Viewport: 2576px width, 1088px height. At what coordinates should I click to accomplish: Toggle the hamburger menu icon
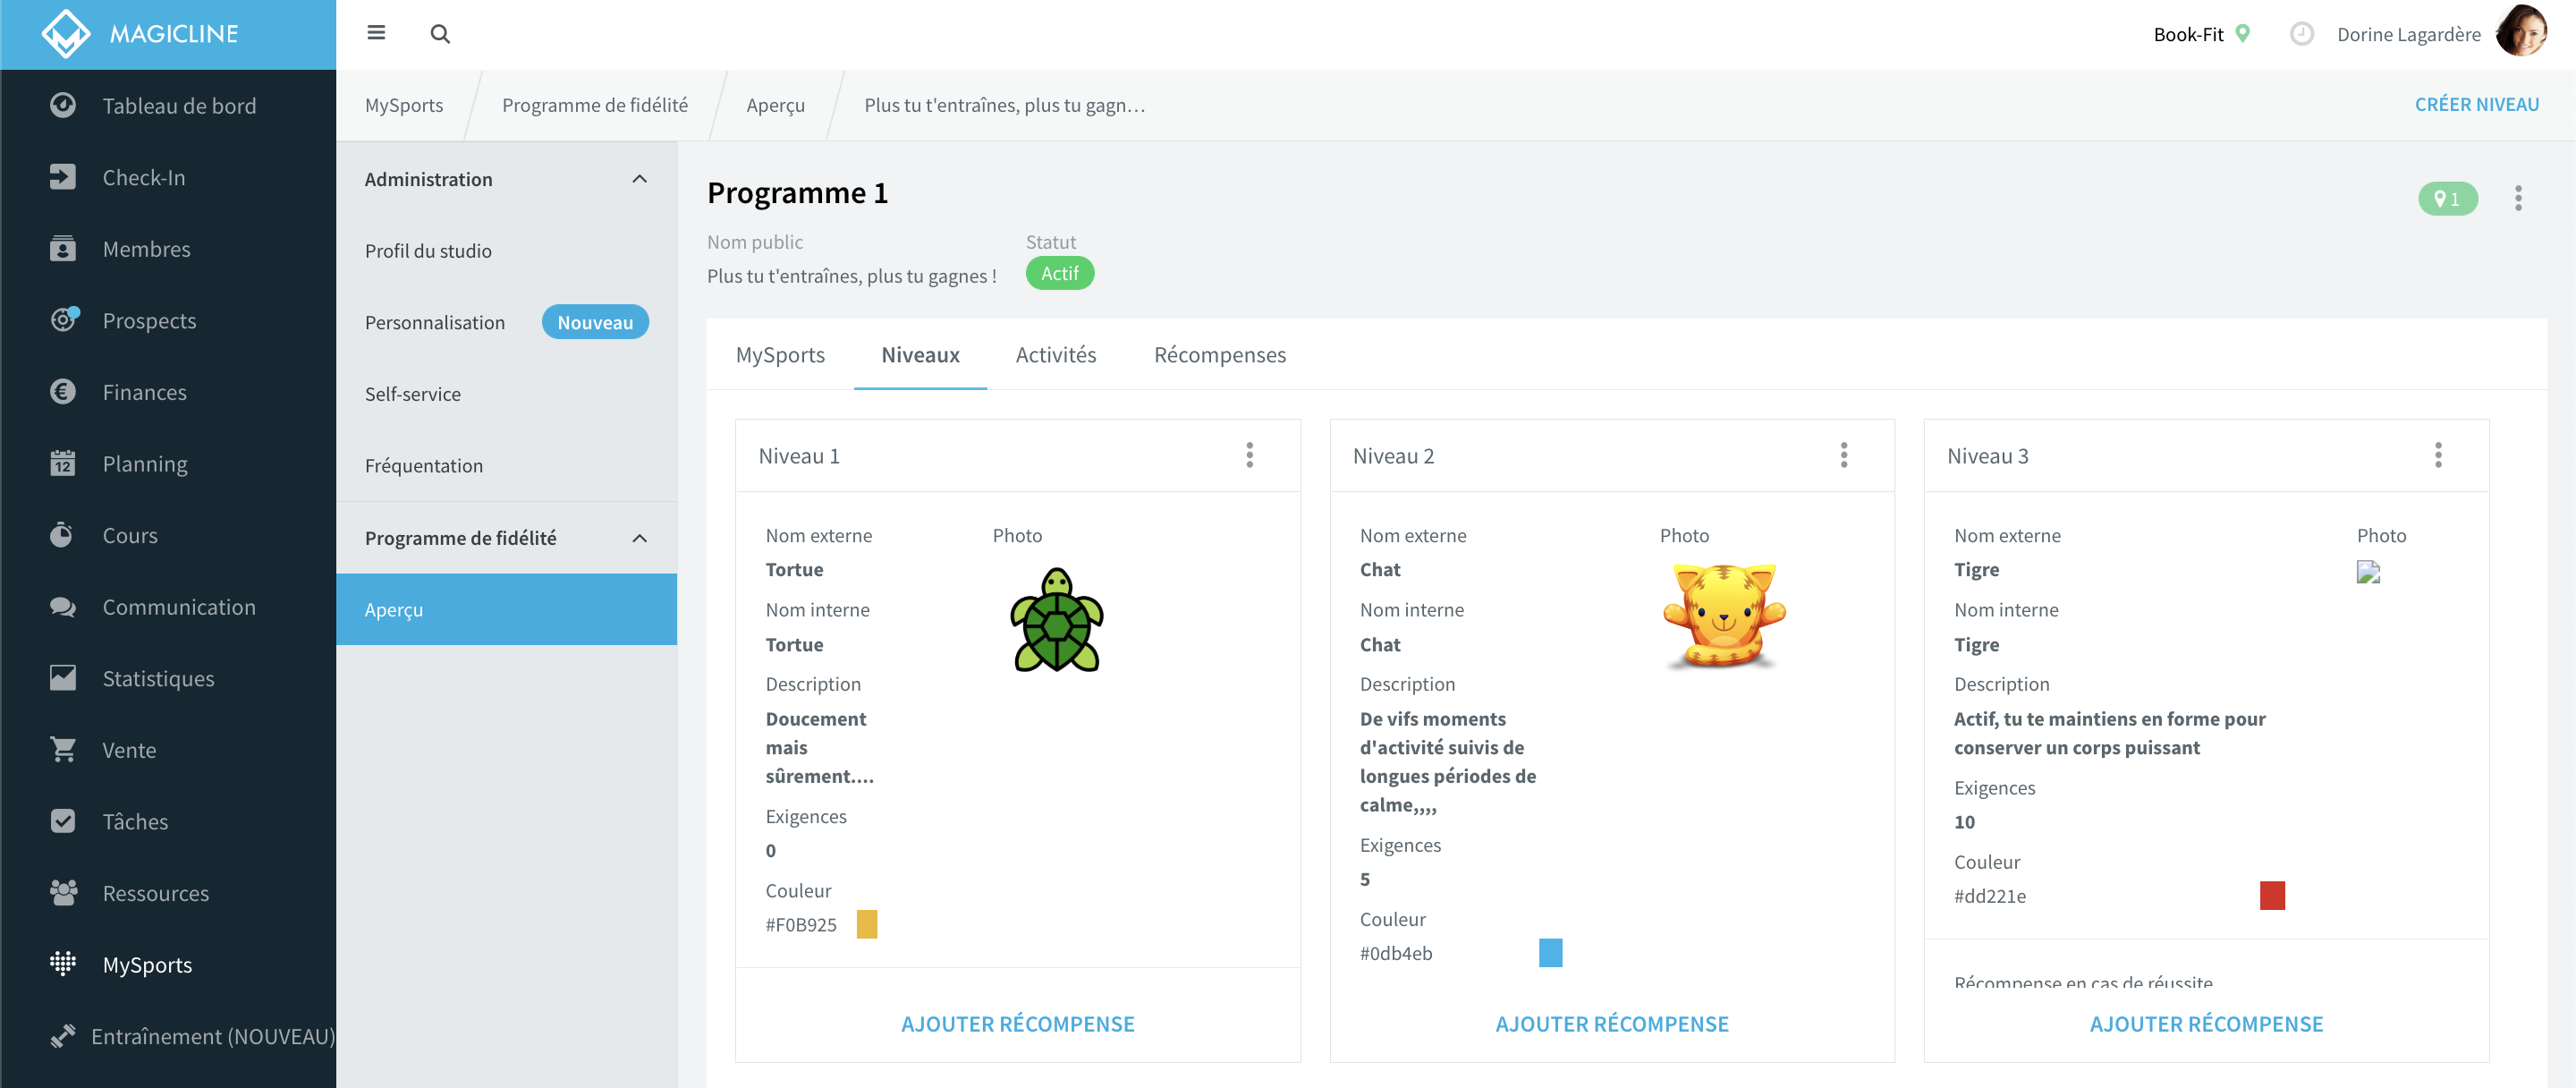click(376, 33)
